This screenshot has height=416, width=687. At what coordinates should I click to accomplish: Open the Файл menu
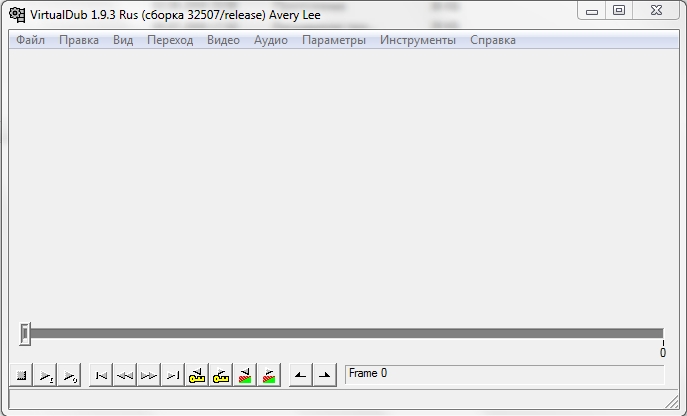pyautogui.click(x=30, y=40)
